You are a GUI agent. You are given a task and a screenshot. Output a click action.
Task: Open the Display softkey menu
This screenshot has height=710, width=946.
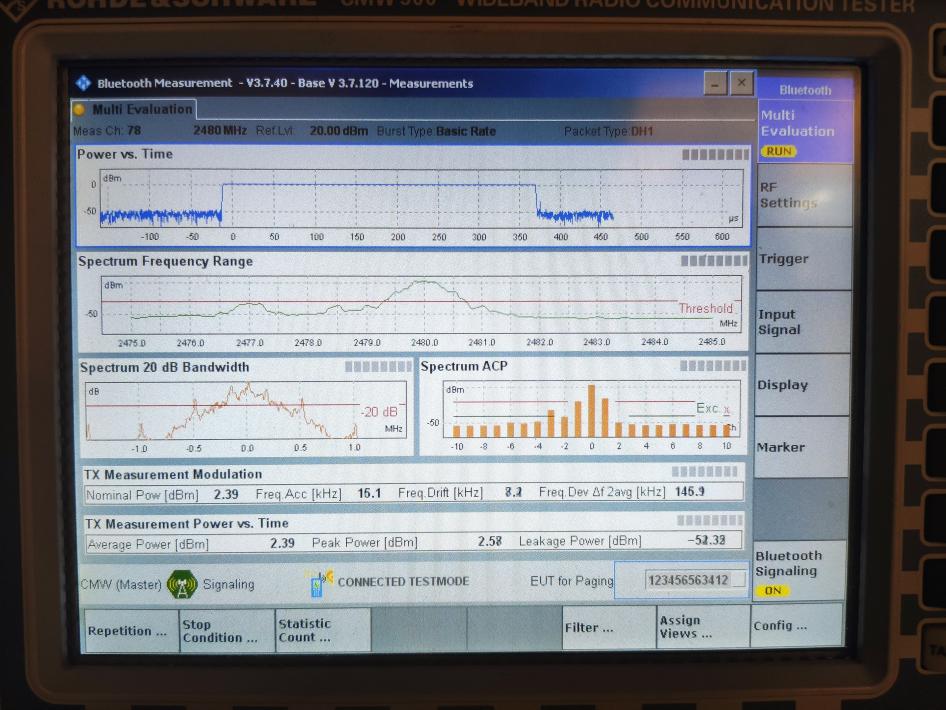[802, 385]
